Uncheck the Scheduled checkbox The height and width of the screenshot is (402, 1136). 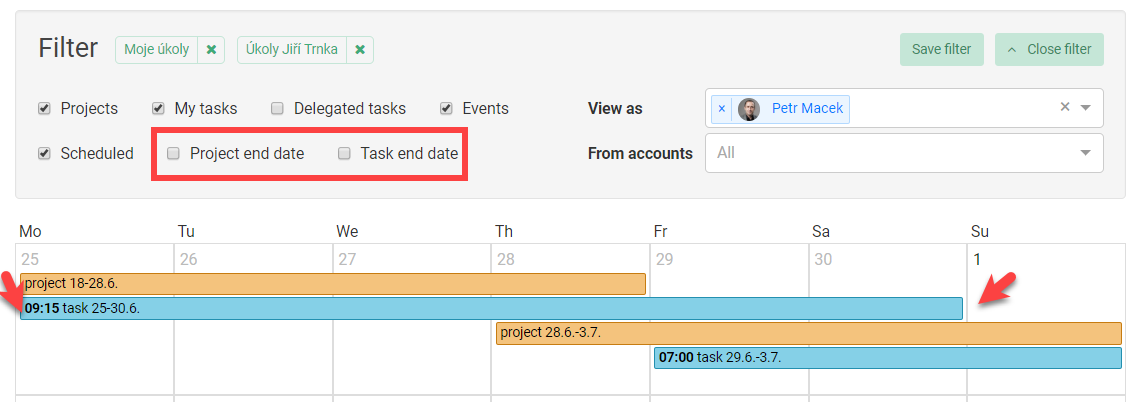(44, 154)
